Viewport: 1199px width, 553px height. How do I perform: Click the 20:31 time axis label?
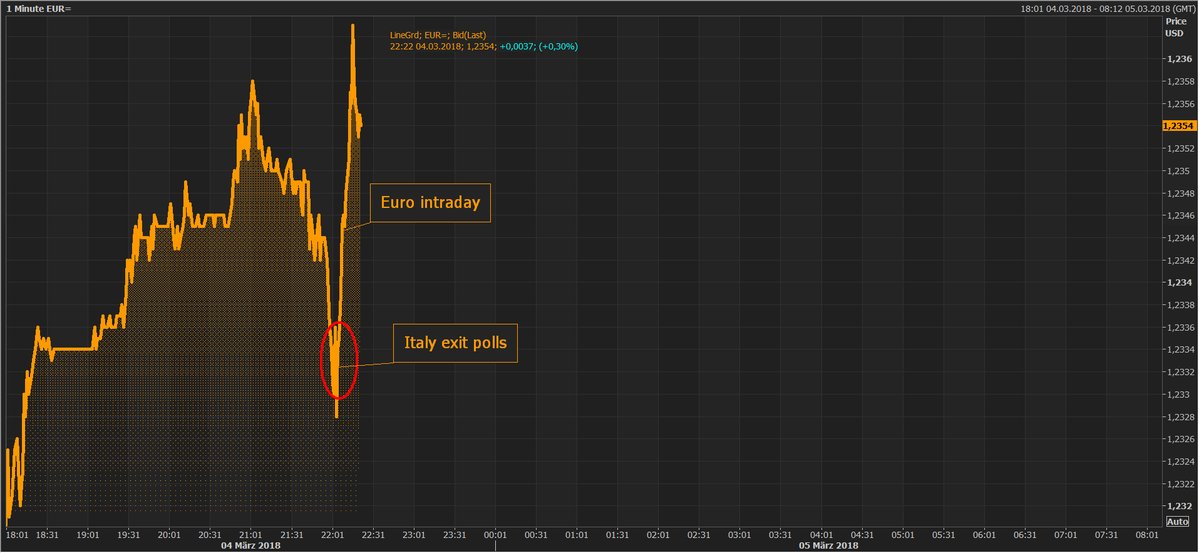tap(210, 536)
